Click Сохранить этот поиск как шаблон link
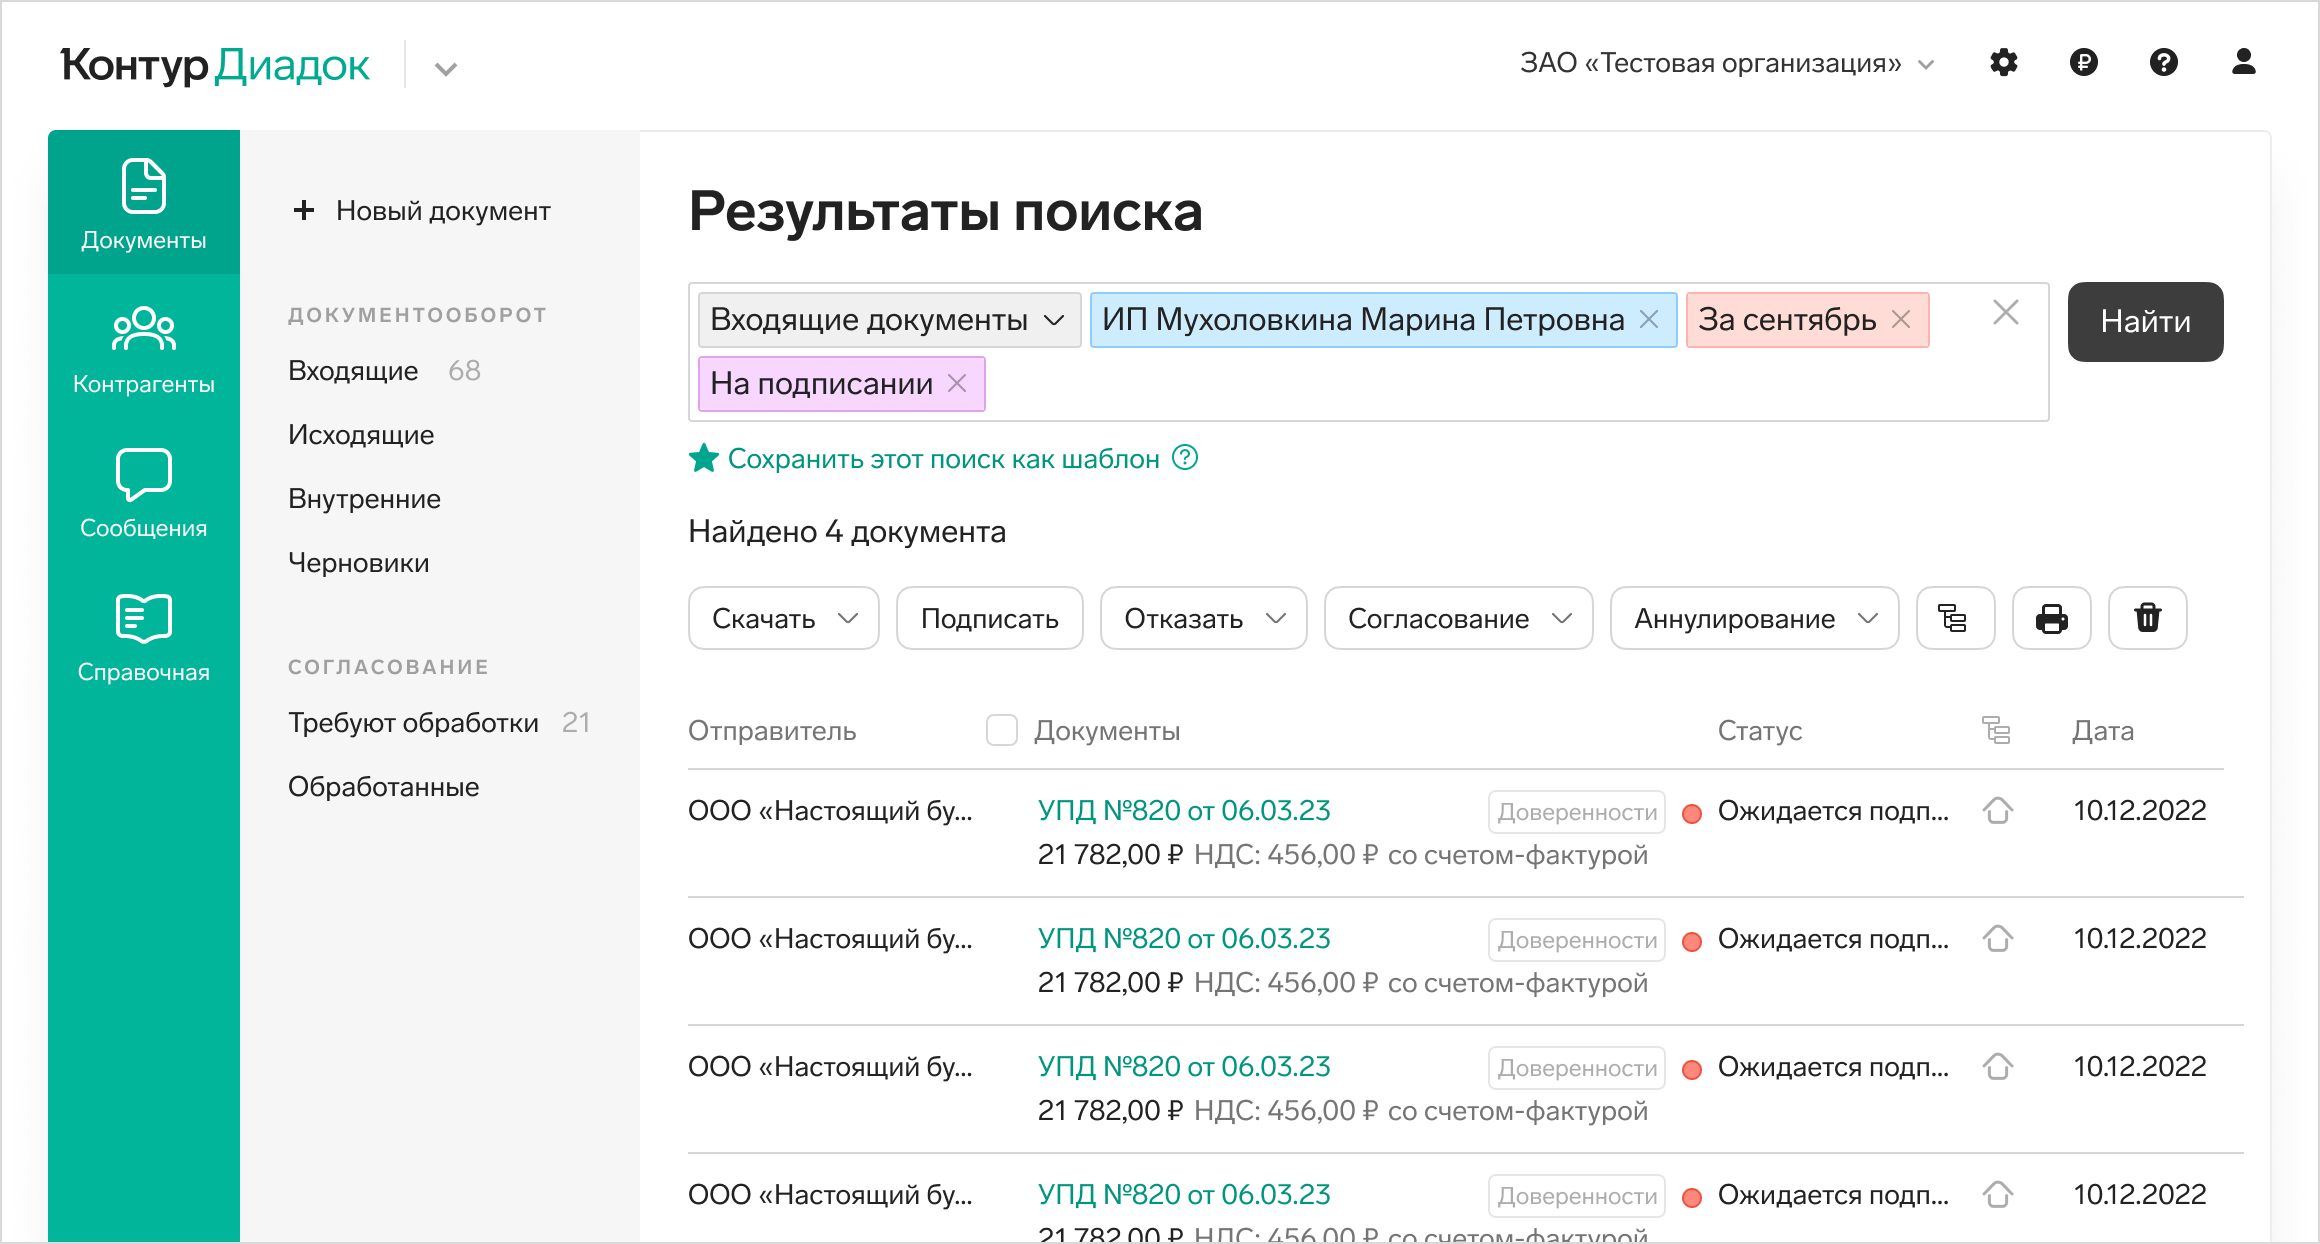Viewport: 2320px width, 1244px height. pyautogui.click(x=944, y=459)
